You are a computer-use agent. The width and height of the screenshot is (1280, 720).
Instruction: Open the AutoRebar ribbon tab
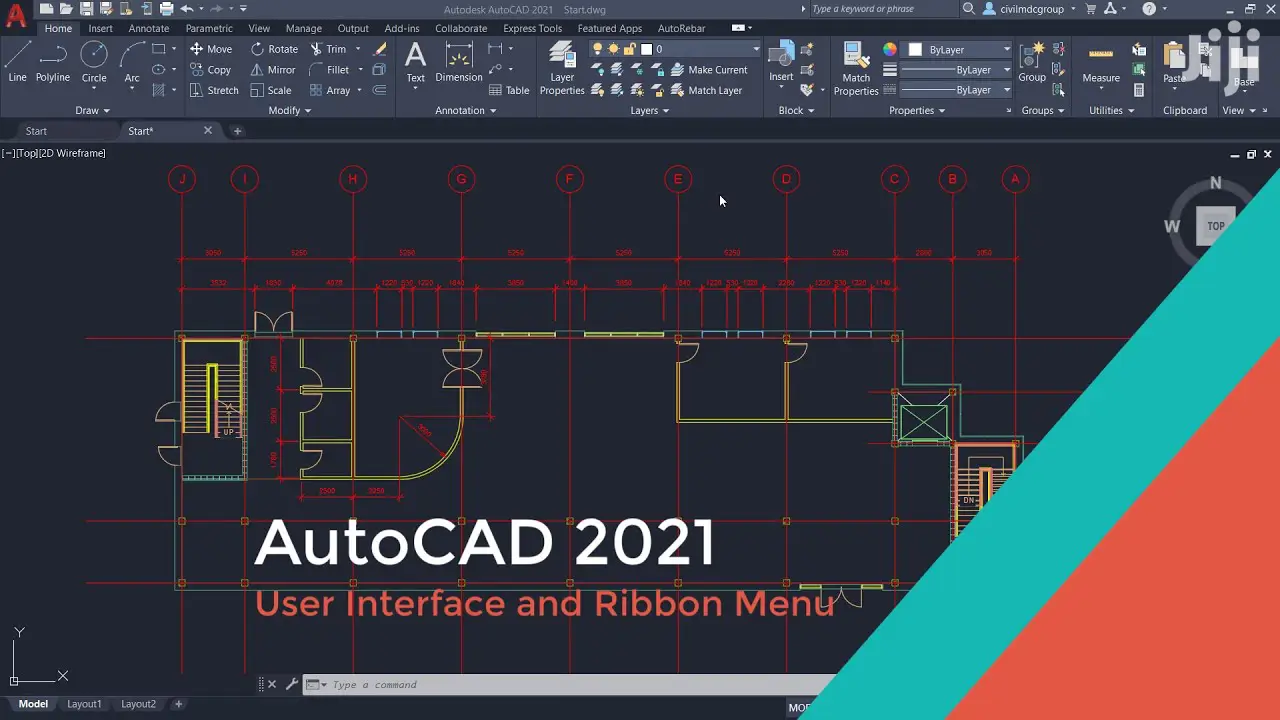pos(682,28)
